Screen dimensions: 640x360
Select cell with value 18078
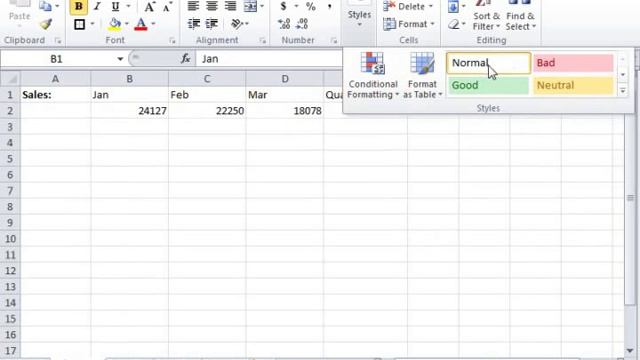(284, 111)
